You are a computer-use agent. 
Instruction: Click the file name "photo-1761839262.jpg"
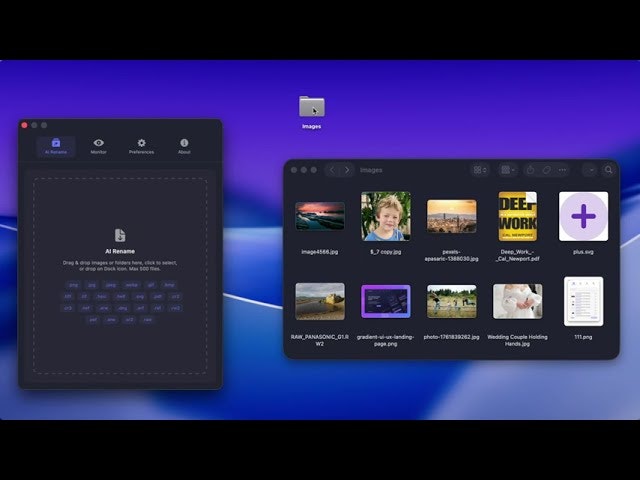click(451, 337)
